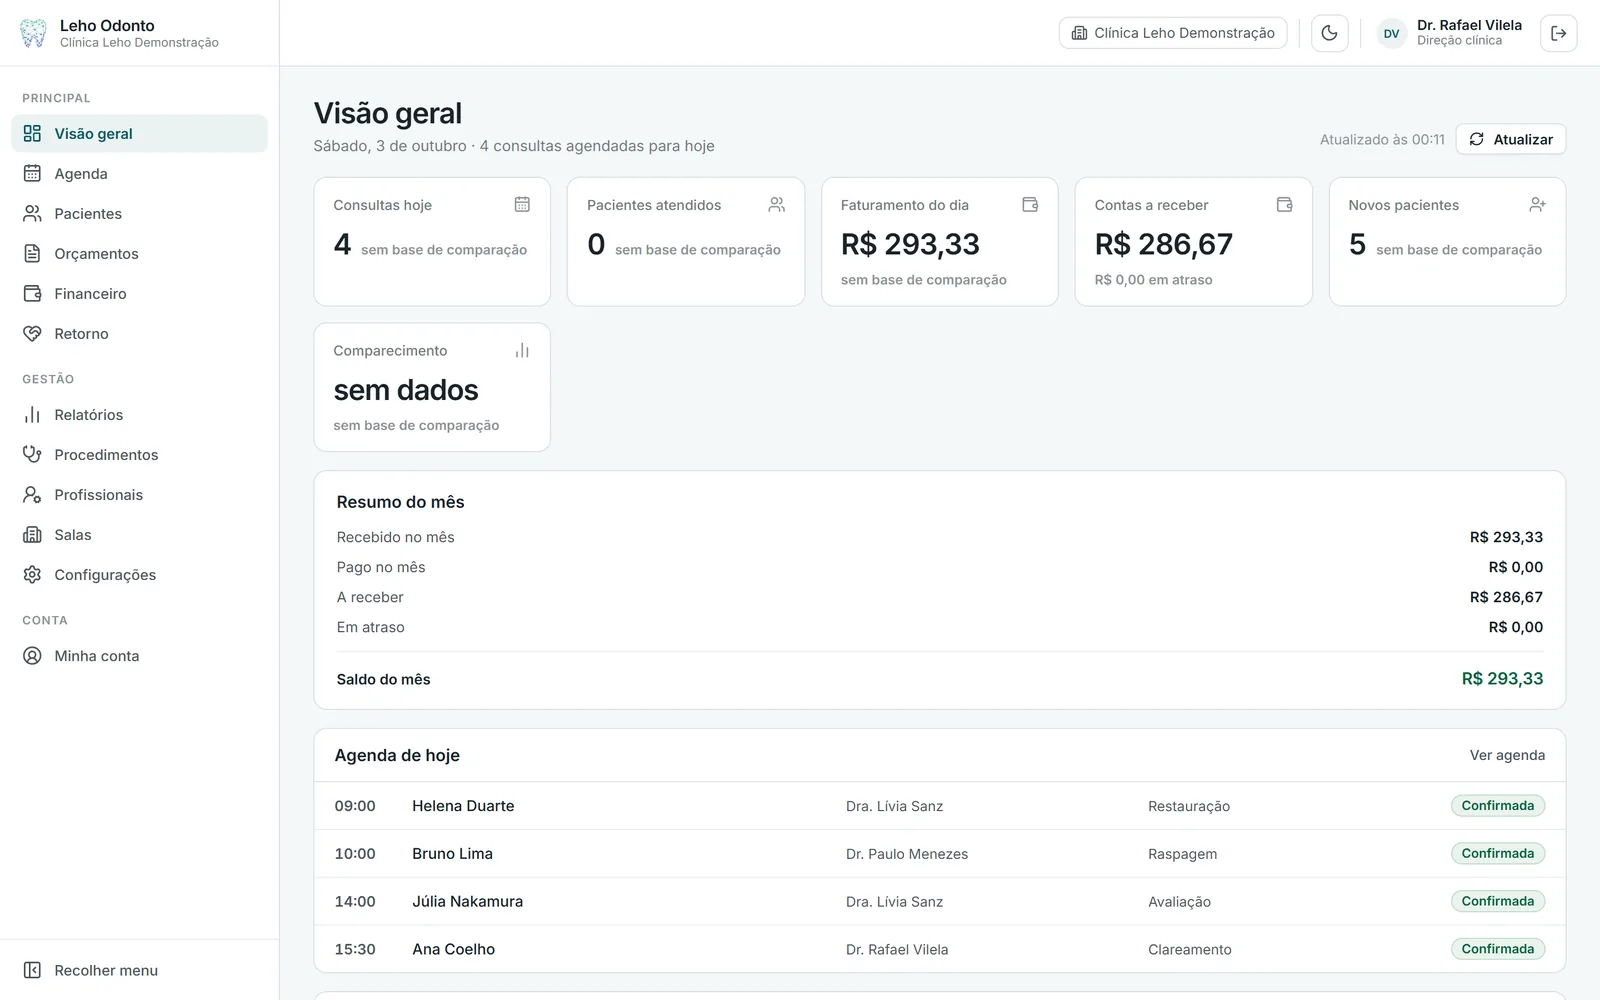This screenshot has width=1600, height=1000.
Task: Open Visão geral in the sidebar
Action: tap(139, 133)
